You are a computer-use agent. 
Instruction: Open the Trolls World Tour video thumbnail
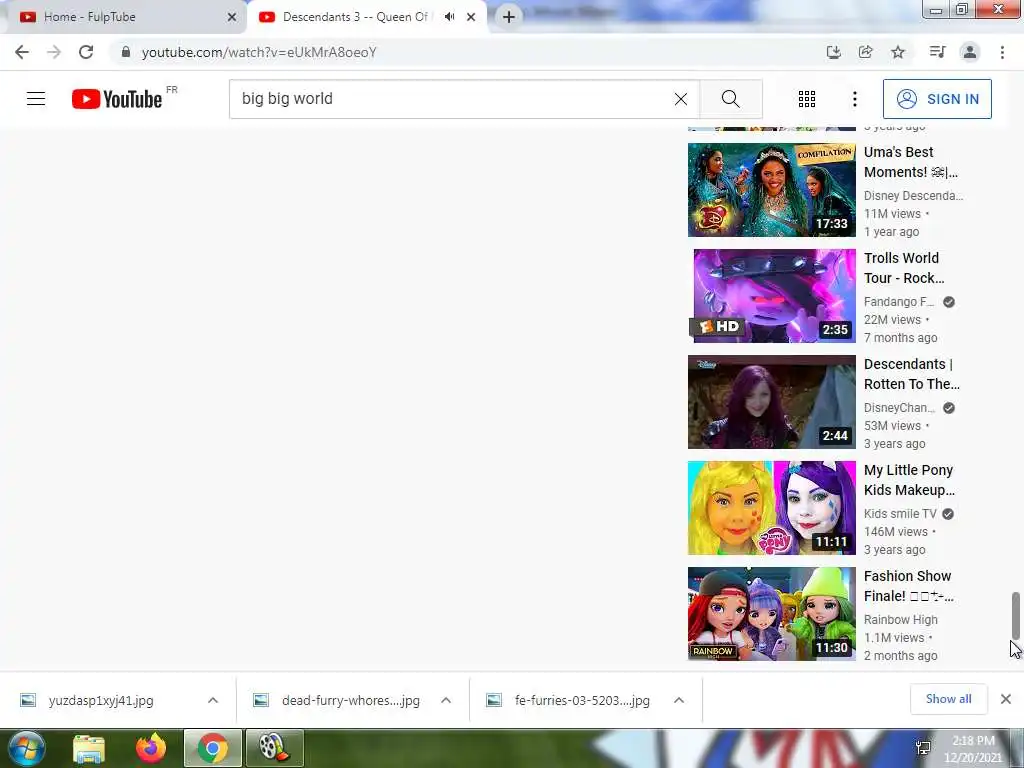[x=771, y=296]
